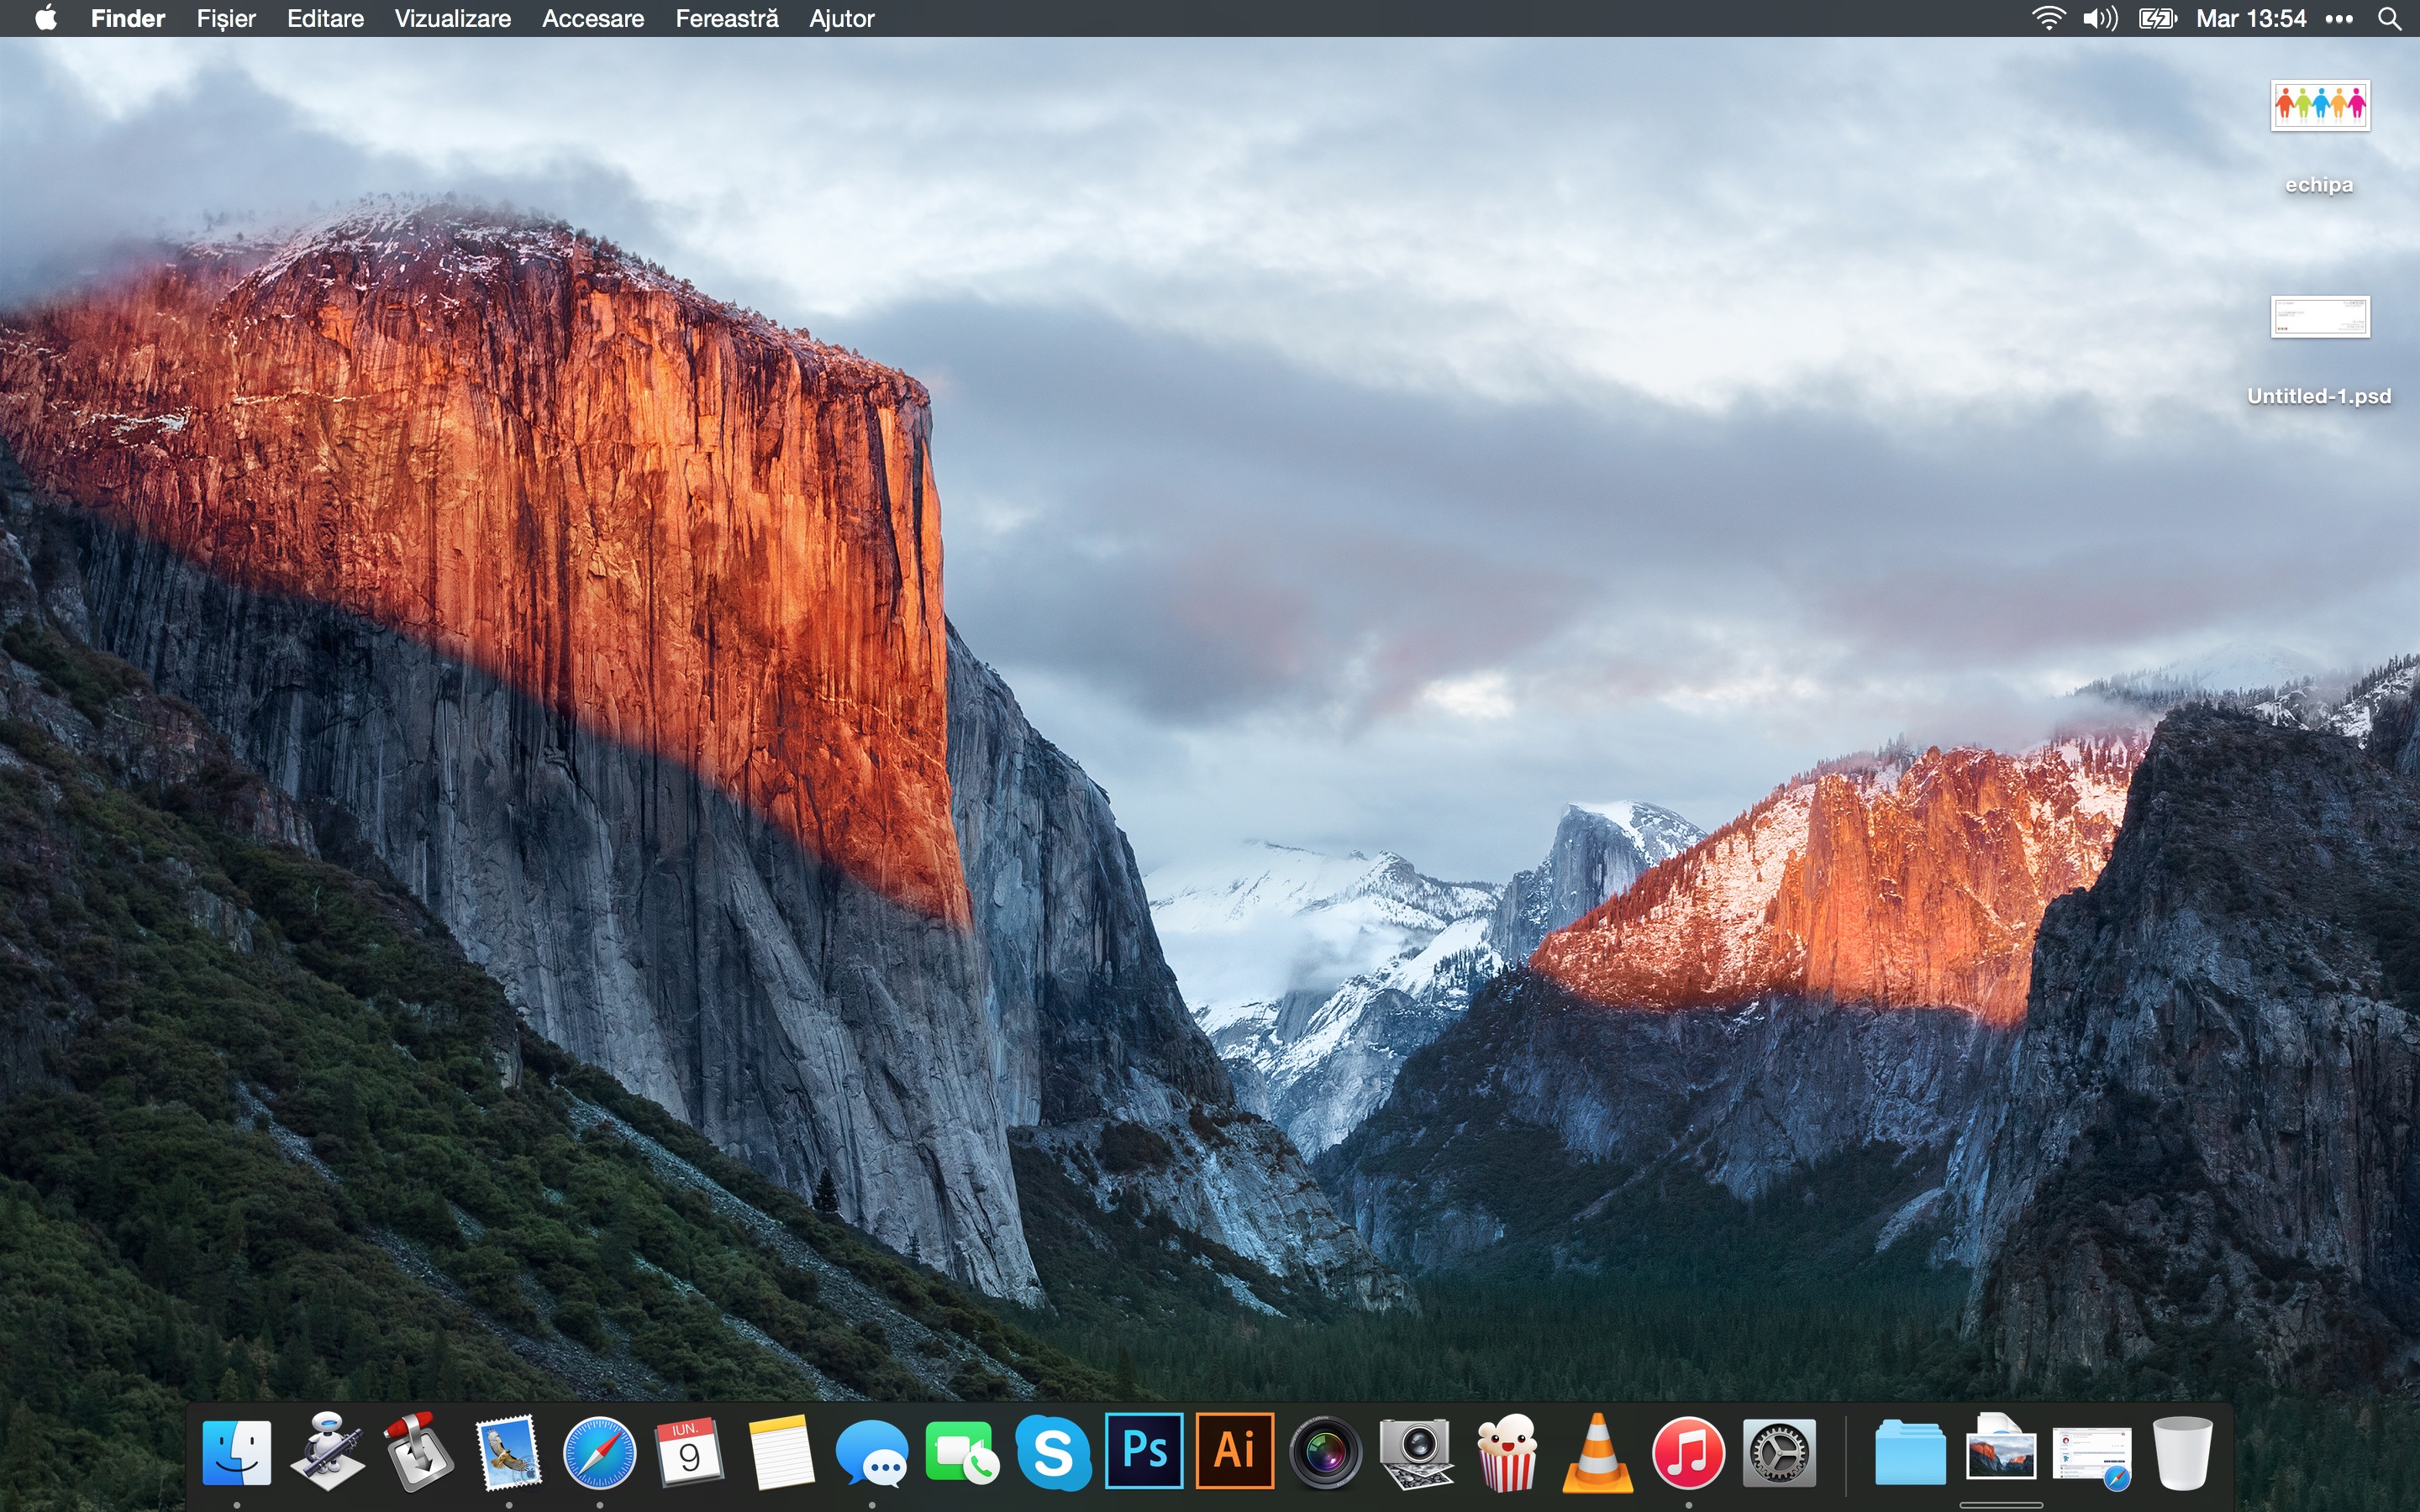Click the Spotlight search magnifier
This screenshot has width=2420, height=1512.
[2389, 19]
